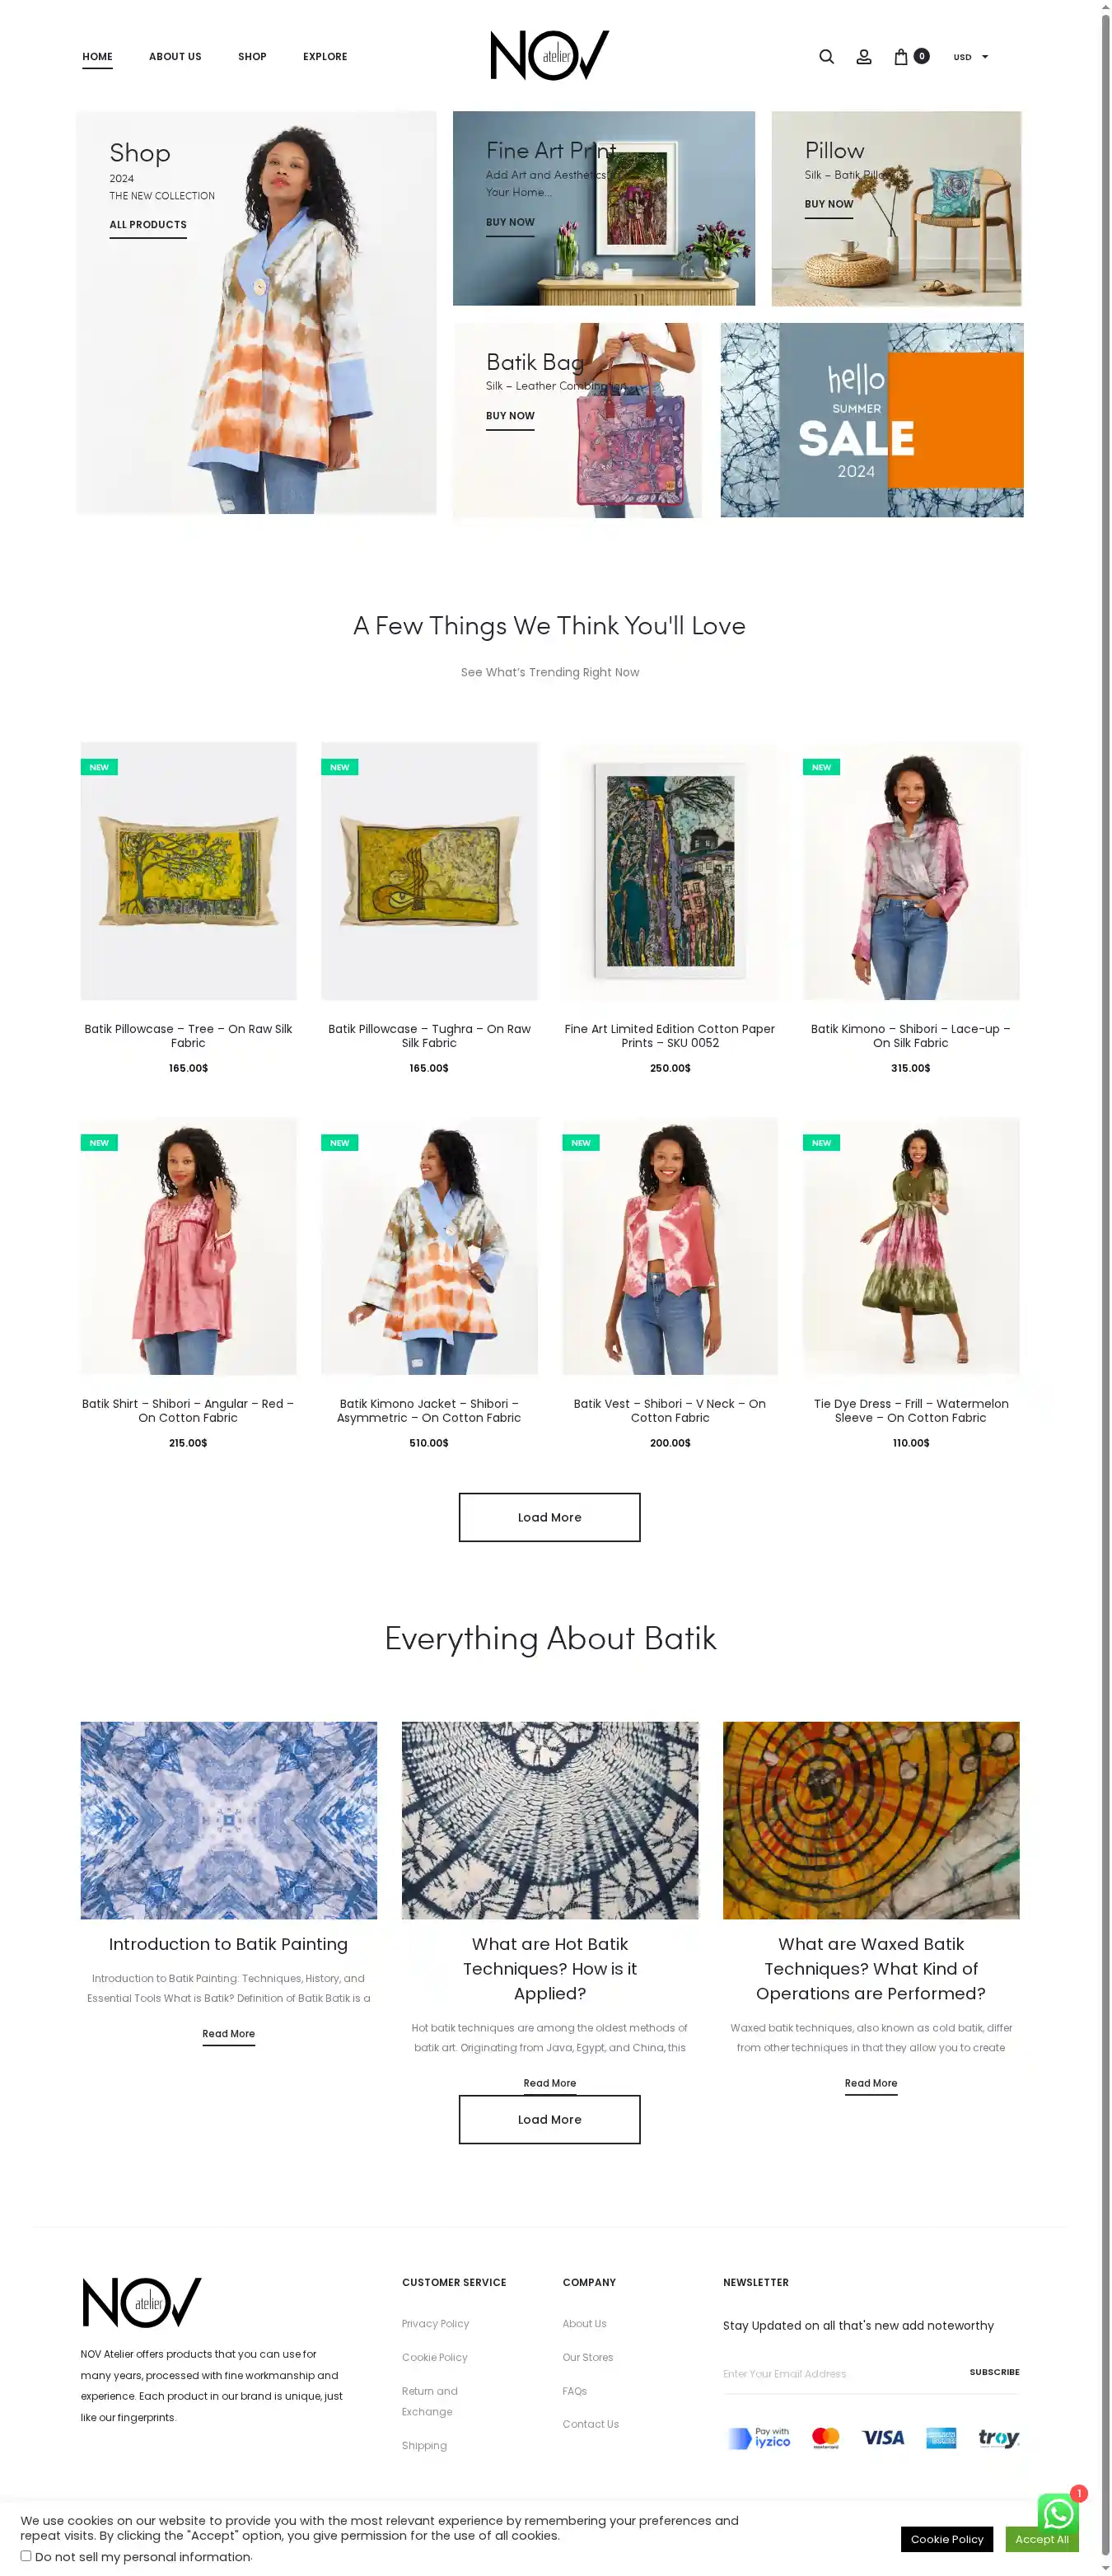Click the NOV atelier footer logo
Screen dimensions: 1112x2576
coord(141,2302)
